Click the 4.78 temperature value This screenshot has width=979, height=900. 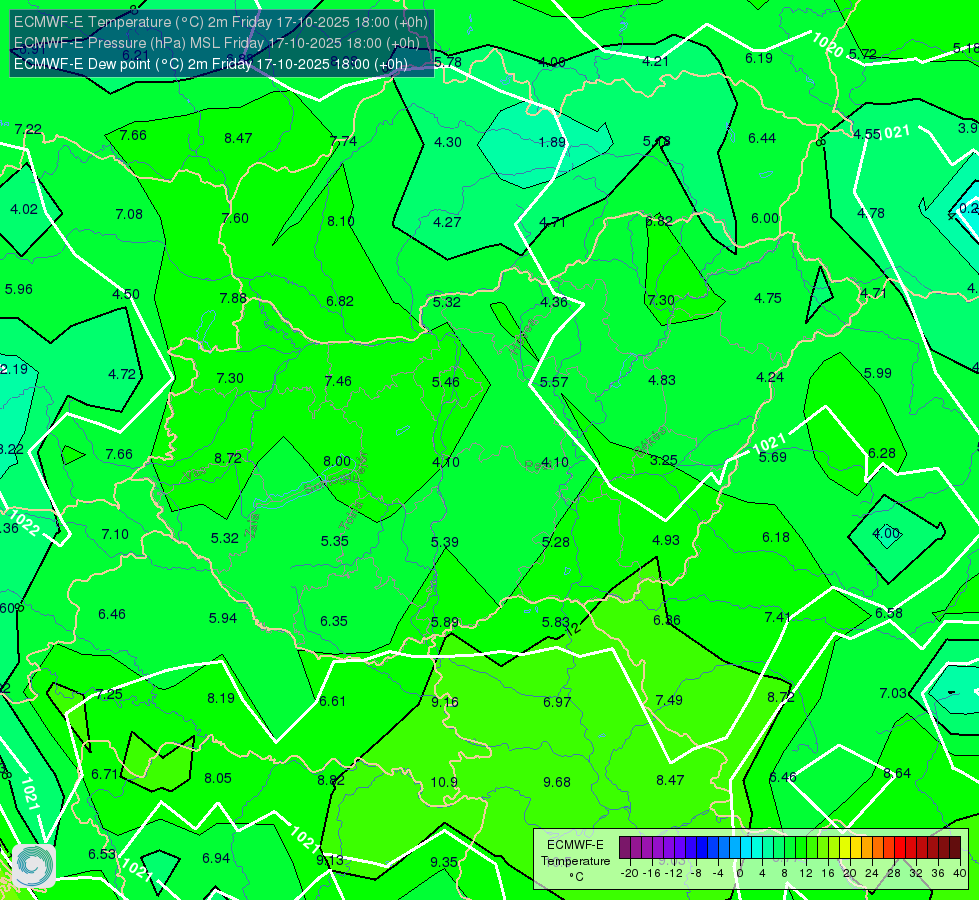871,213
